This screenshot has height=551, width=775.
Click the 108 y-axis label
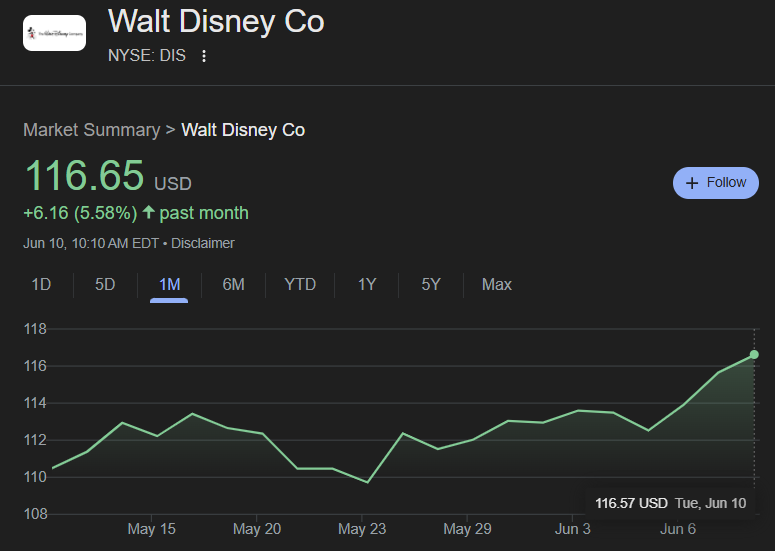(35, 514)
